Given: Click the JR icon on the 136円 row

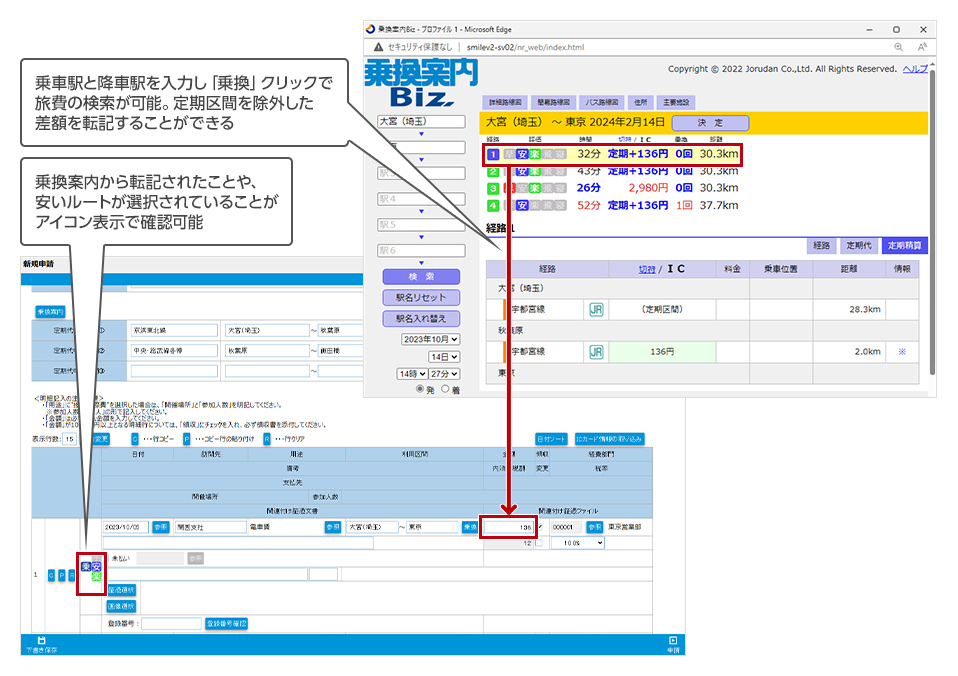Looking at the screenshot, I should tap(597, 352).
